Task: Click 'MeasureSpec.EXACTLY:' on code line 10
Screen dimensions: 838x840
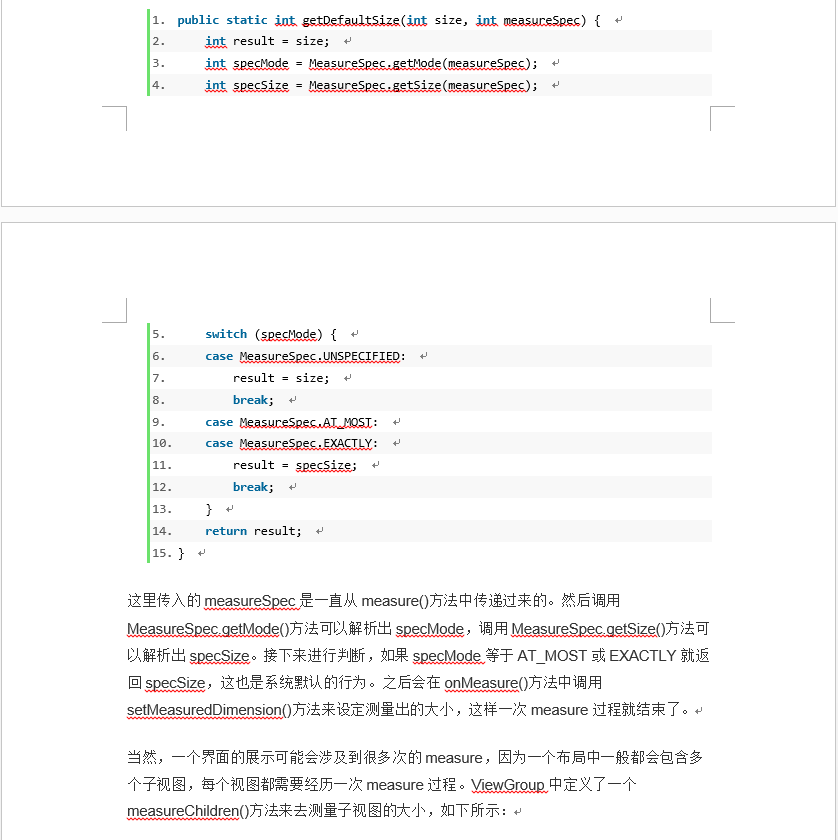Action: click(309, 444)
